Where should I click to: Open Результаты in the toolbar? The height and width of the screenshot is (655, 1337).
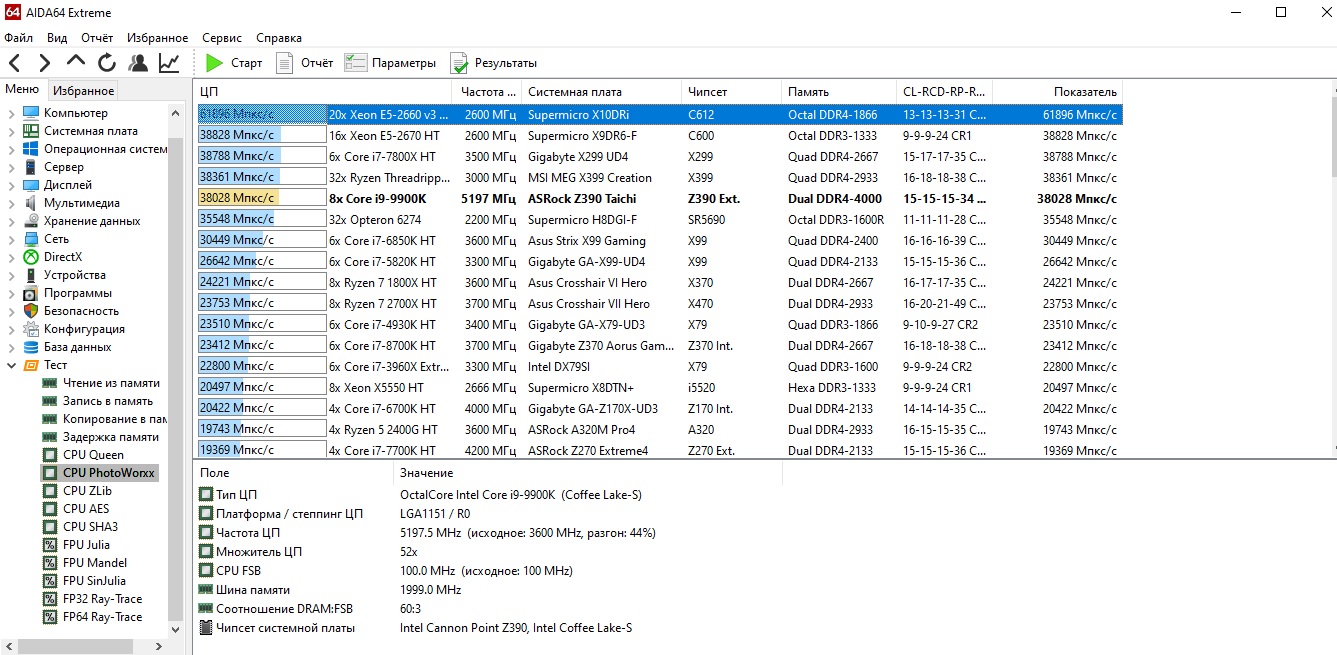click(493, 63)
